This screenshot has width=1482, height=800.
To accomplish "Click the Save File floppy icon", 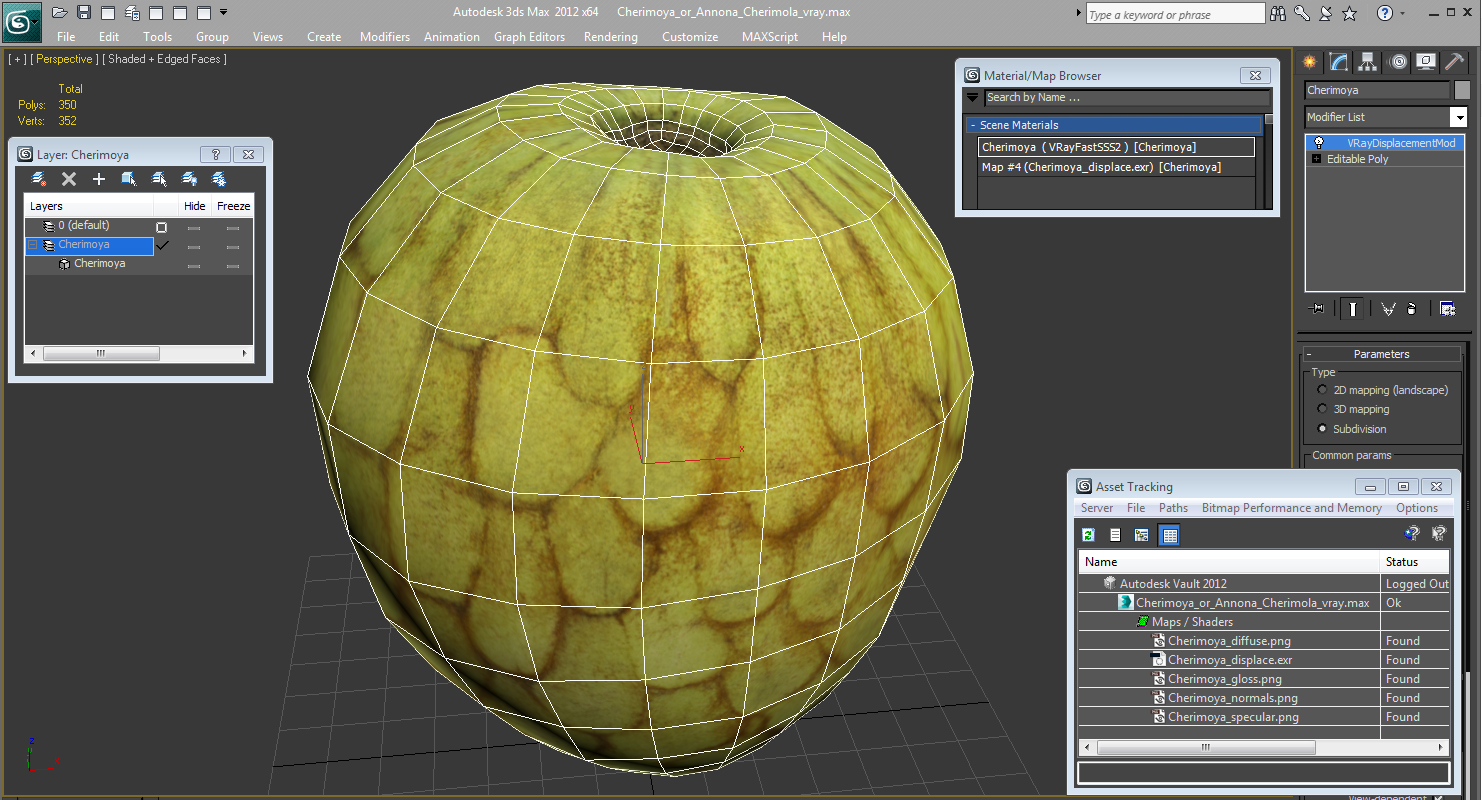I will (x=84, y=13).
